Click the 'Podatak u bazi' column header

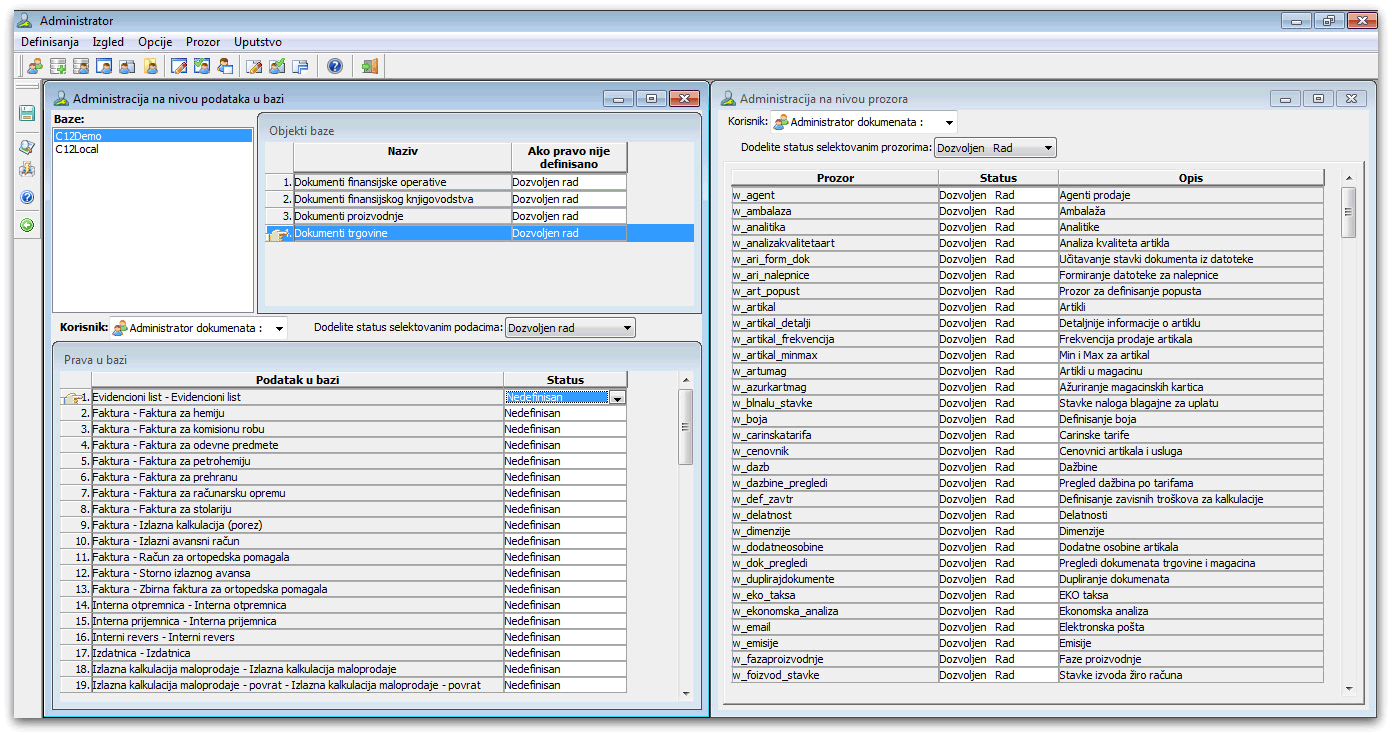pos(297,380)
